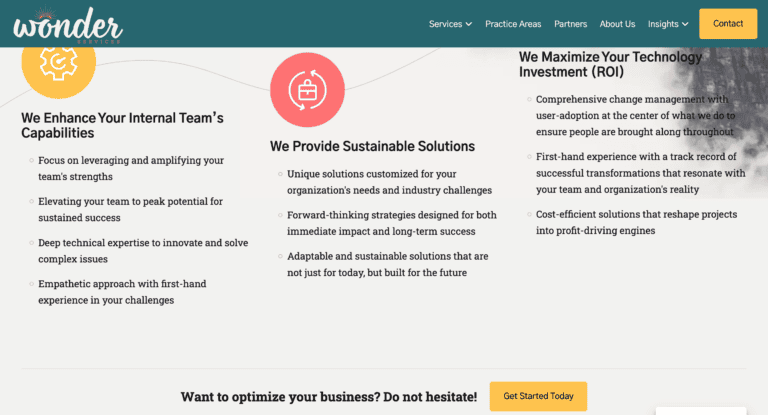
Task: Click the Get Started Today button
Action: tap(538, 396)
